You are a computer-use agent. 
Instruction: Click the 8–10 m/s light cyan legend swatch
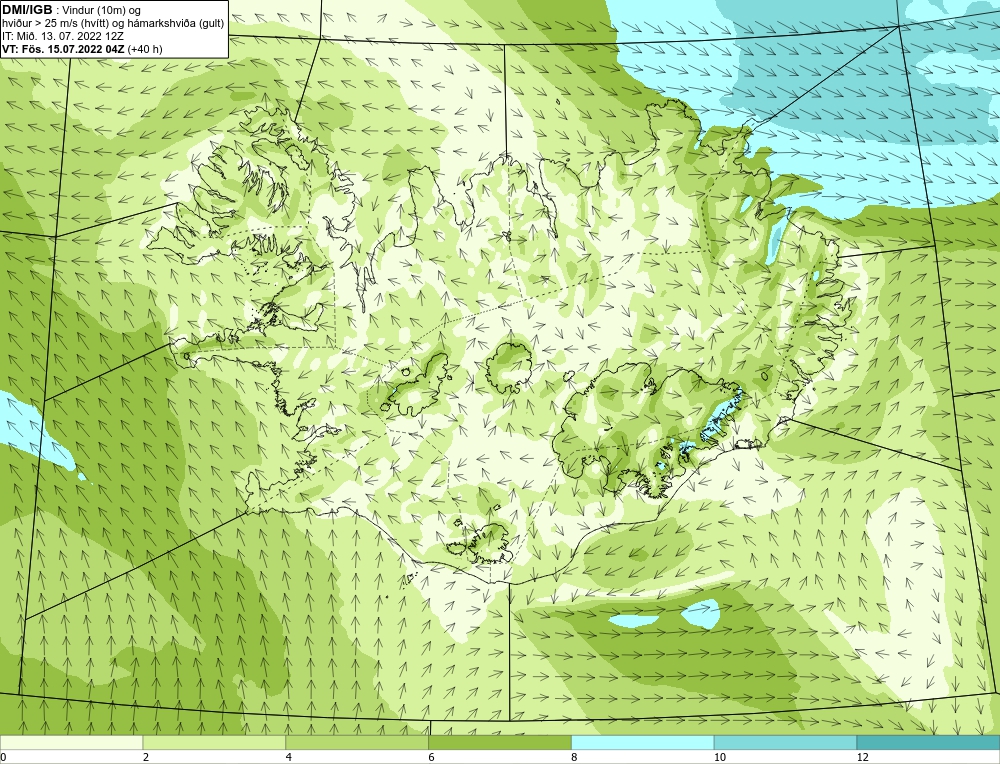click(643, 742)
